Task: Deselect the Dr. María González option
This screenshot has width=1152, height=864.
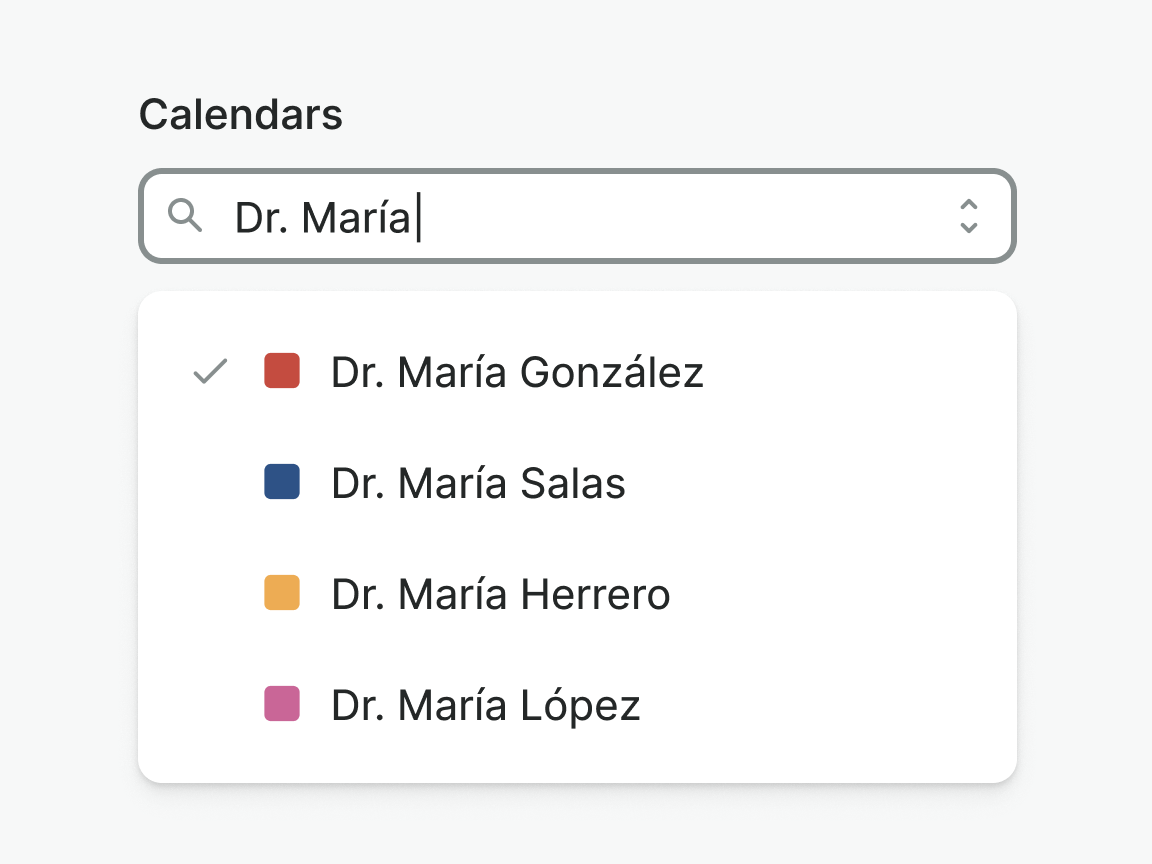Action: coord(517,372)
